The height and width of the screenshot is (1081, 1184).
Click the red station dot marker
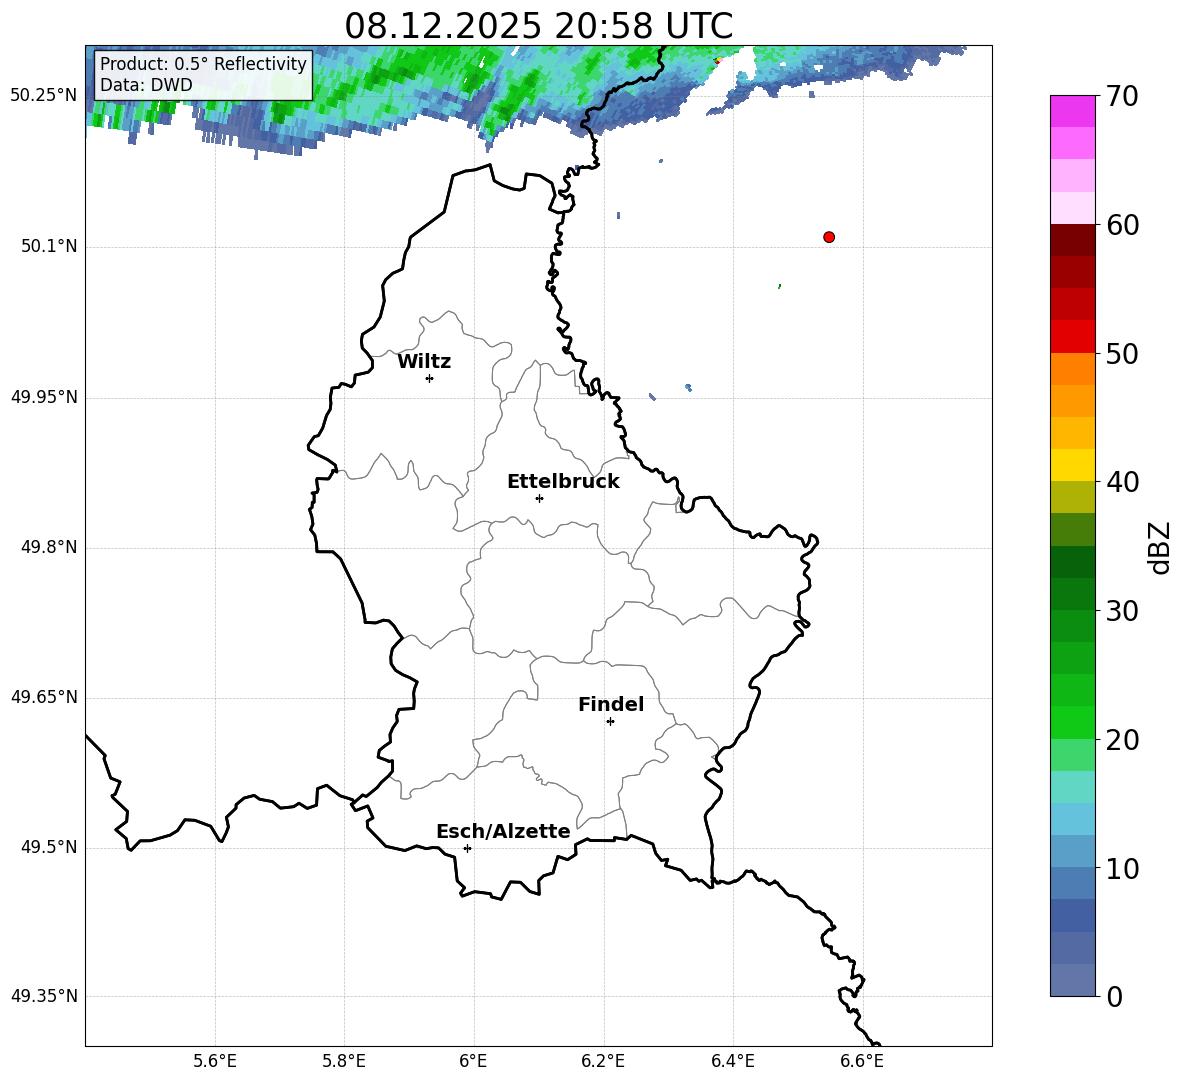829,237
